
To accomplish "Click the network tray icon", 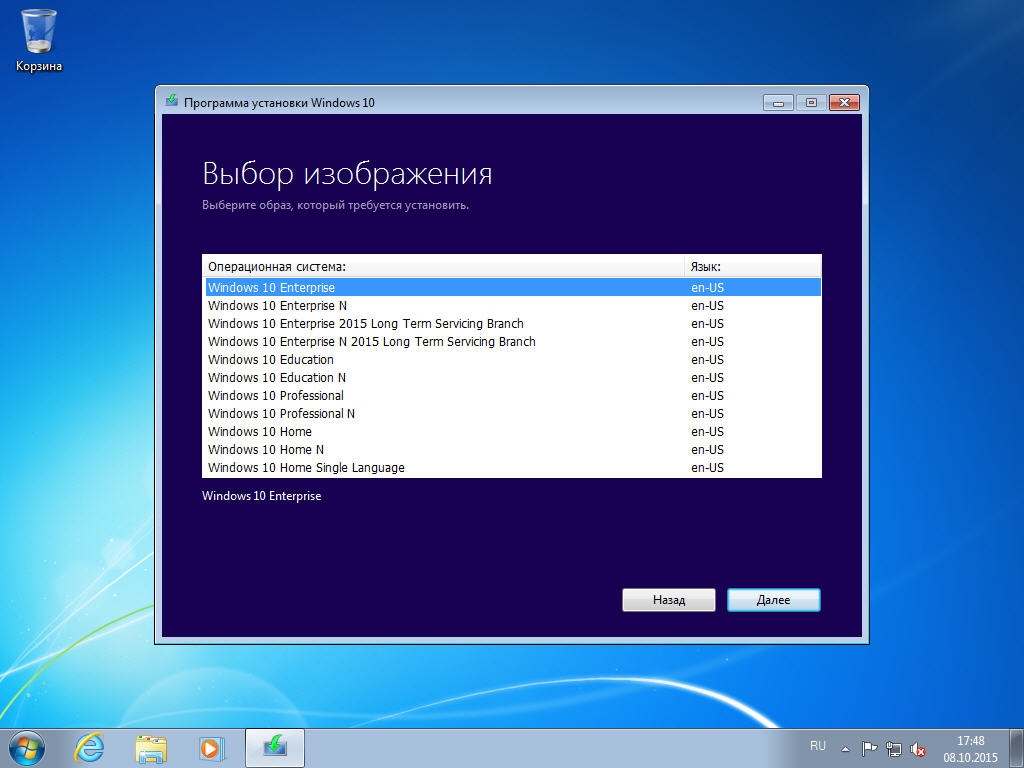I will (x=893, y=749).
